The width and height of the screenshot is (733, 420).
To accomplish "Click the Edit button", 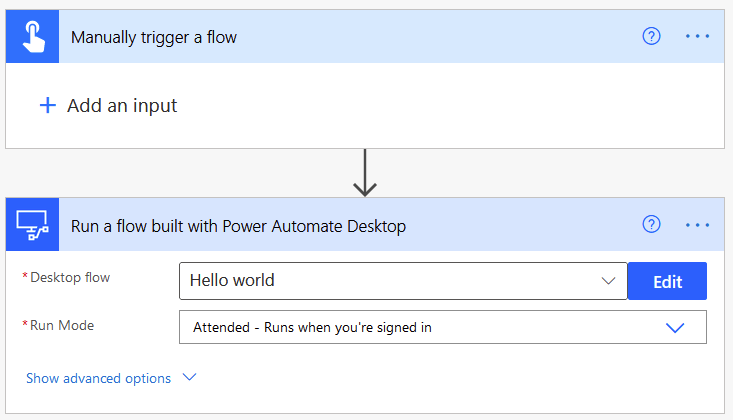I will pos(667,281).
